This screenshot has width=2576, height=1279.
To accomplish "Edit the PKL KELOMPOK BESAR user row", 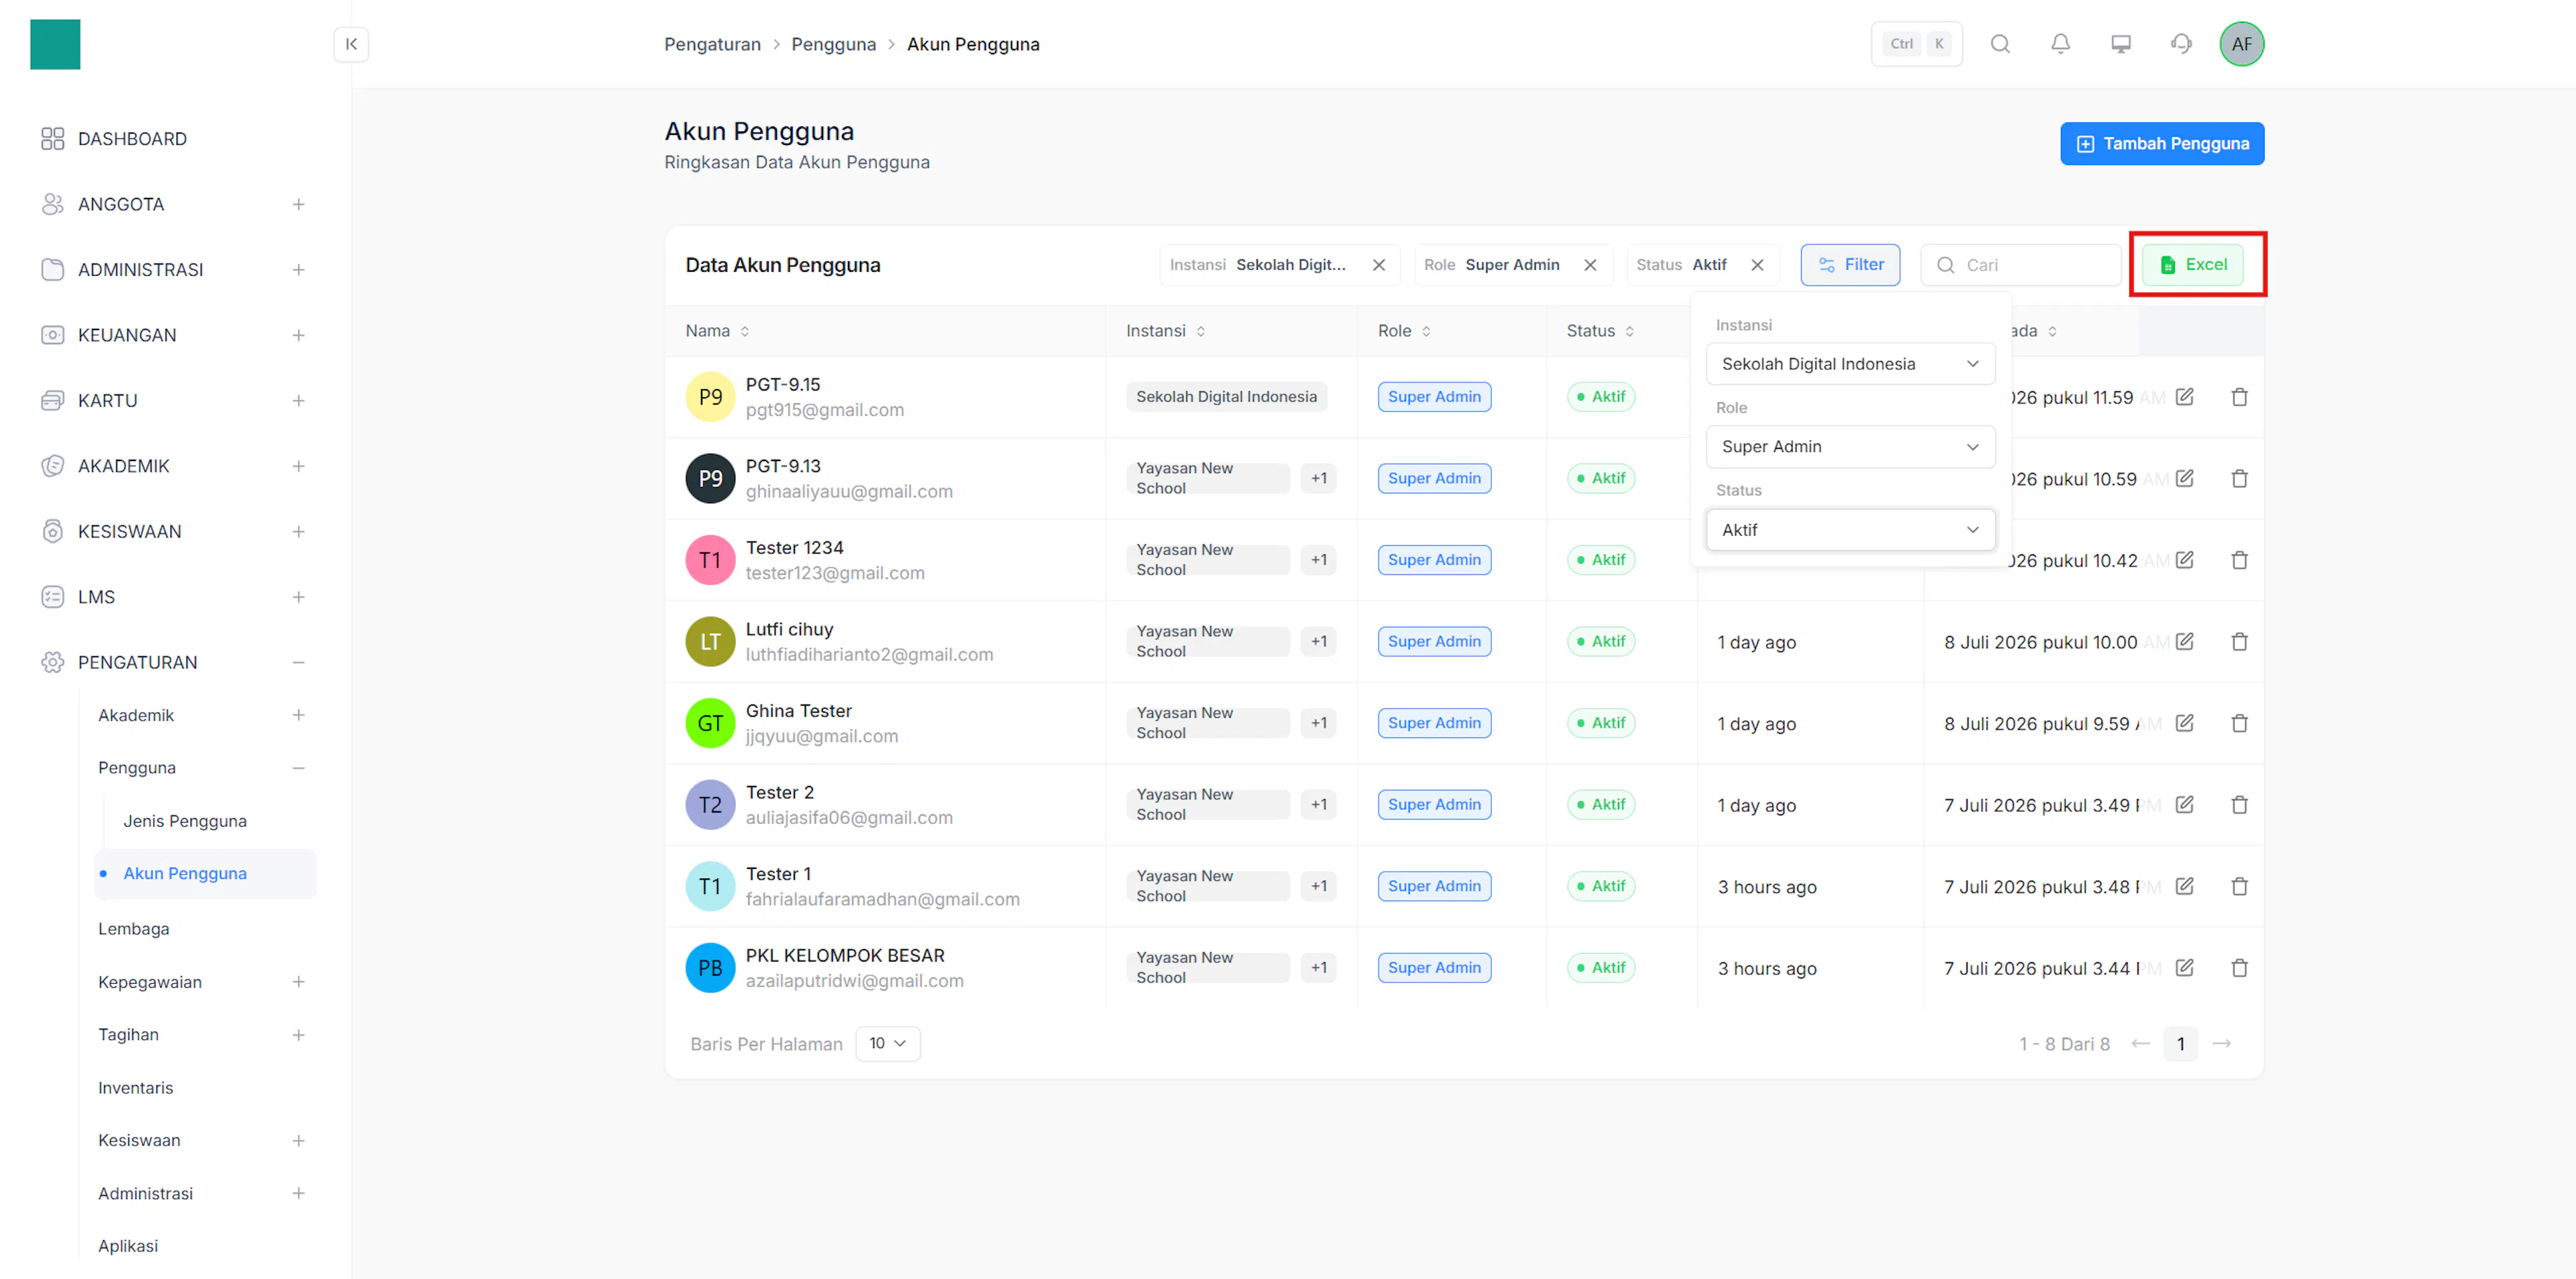I will (2185, 968).
